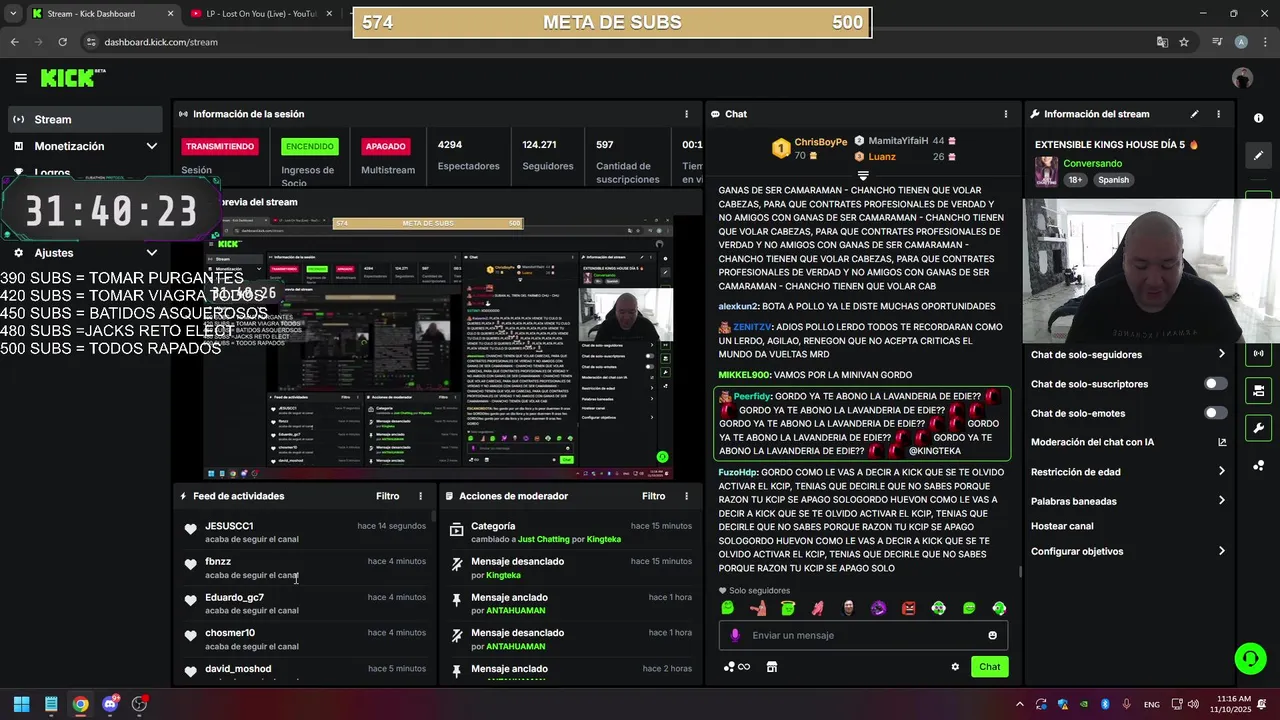Open activity feed three-dot menu

point(420,496)
